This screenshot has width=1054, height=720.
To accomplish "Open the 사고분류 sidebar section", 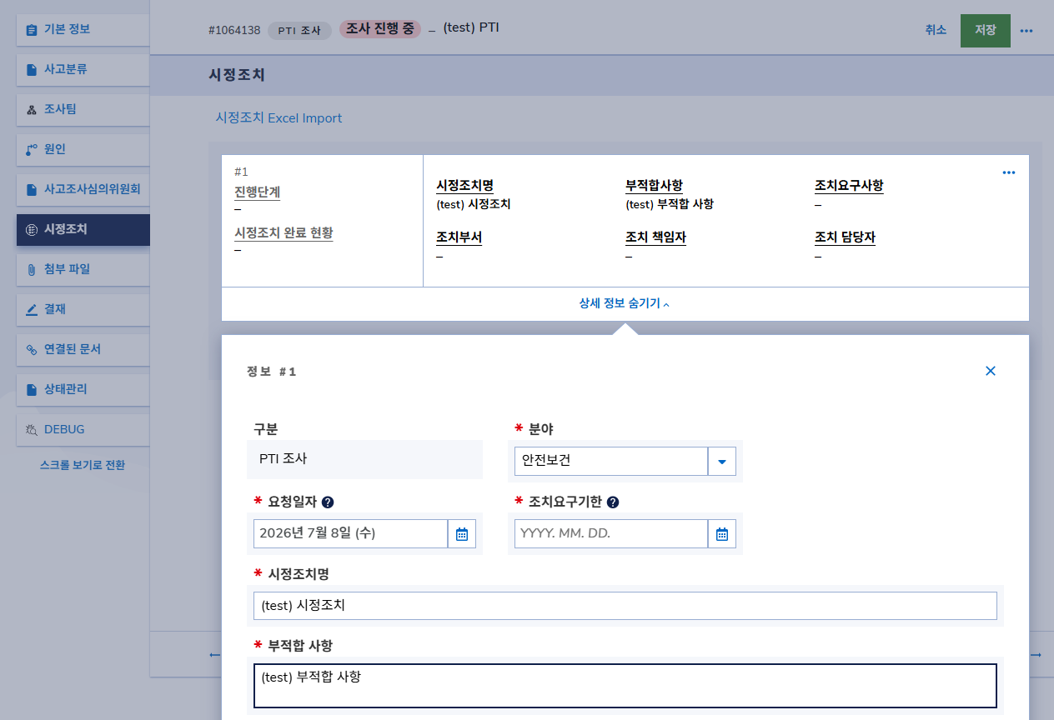I will [83, 69].
